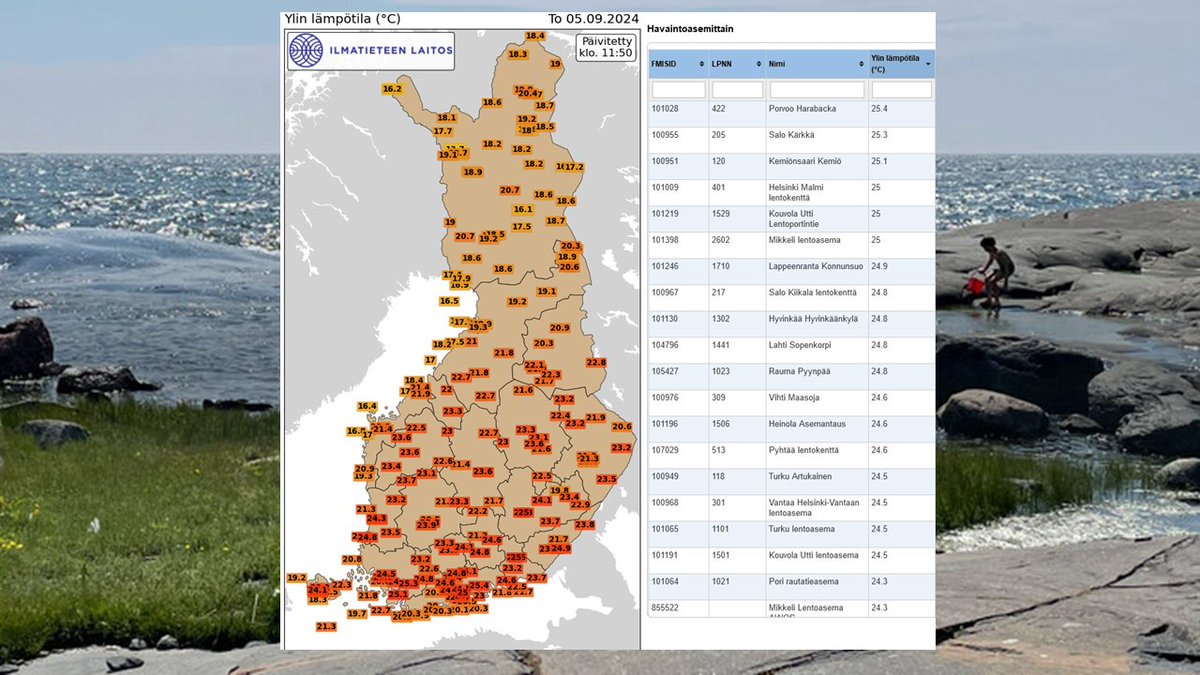Click the Havaintoasemittain heading

coord(691,29)
